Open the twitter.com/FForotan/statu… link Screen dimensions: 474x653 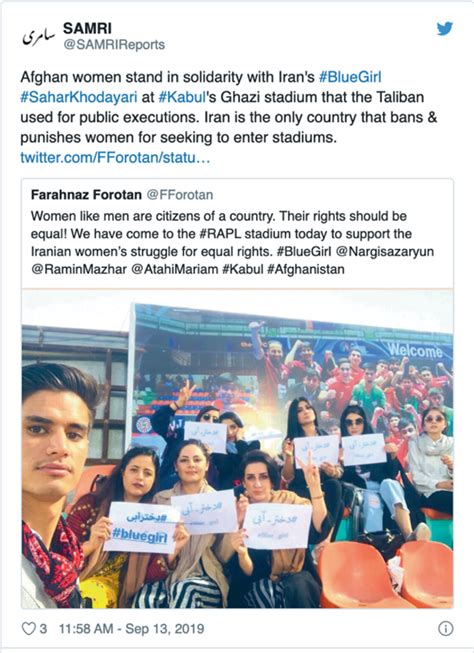pos(115,157)
